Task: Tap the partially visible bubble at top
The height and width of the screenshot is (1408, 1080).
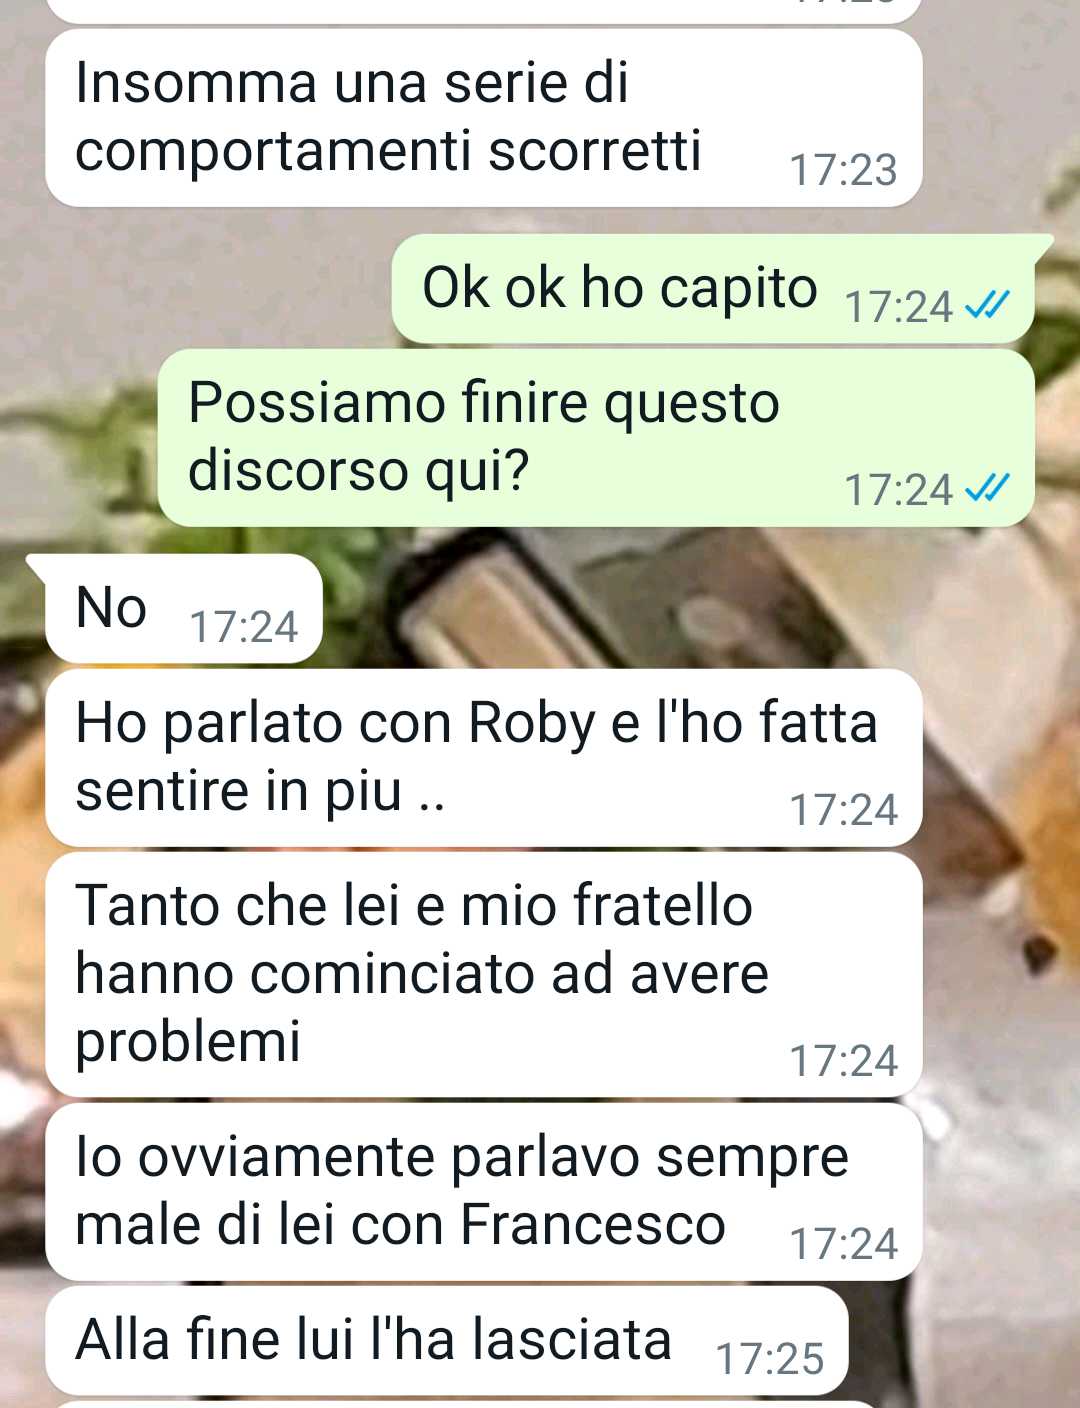Action: tap(483, 10)
